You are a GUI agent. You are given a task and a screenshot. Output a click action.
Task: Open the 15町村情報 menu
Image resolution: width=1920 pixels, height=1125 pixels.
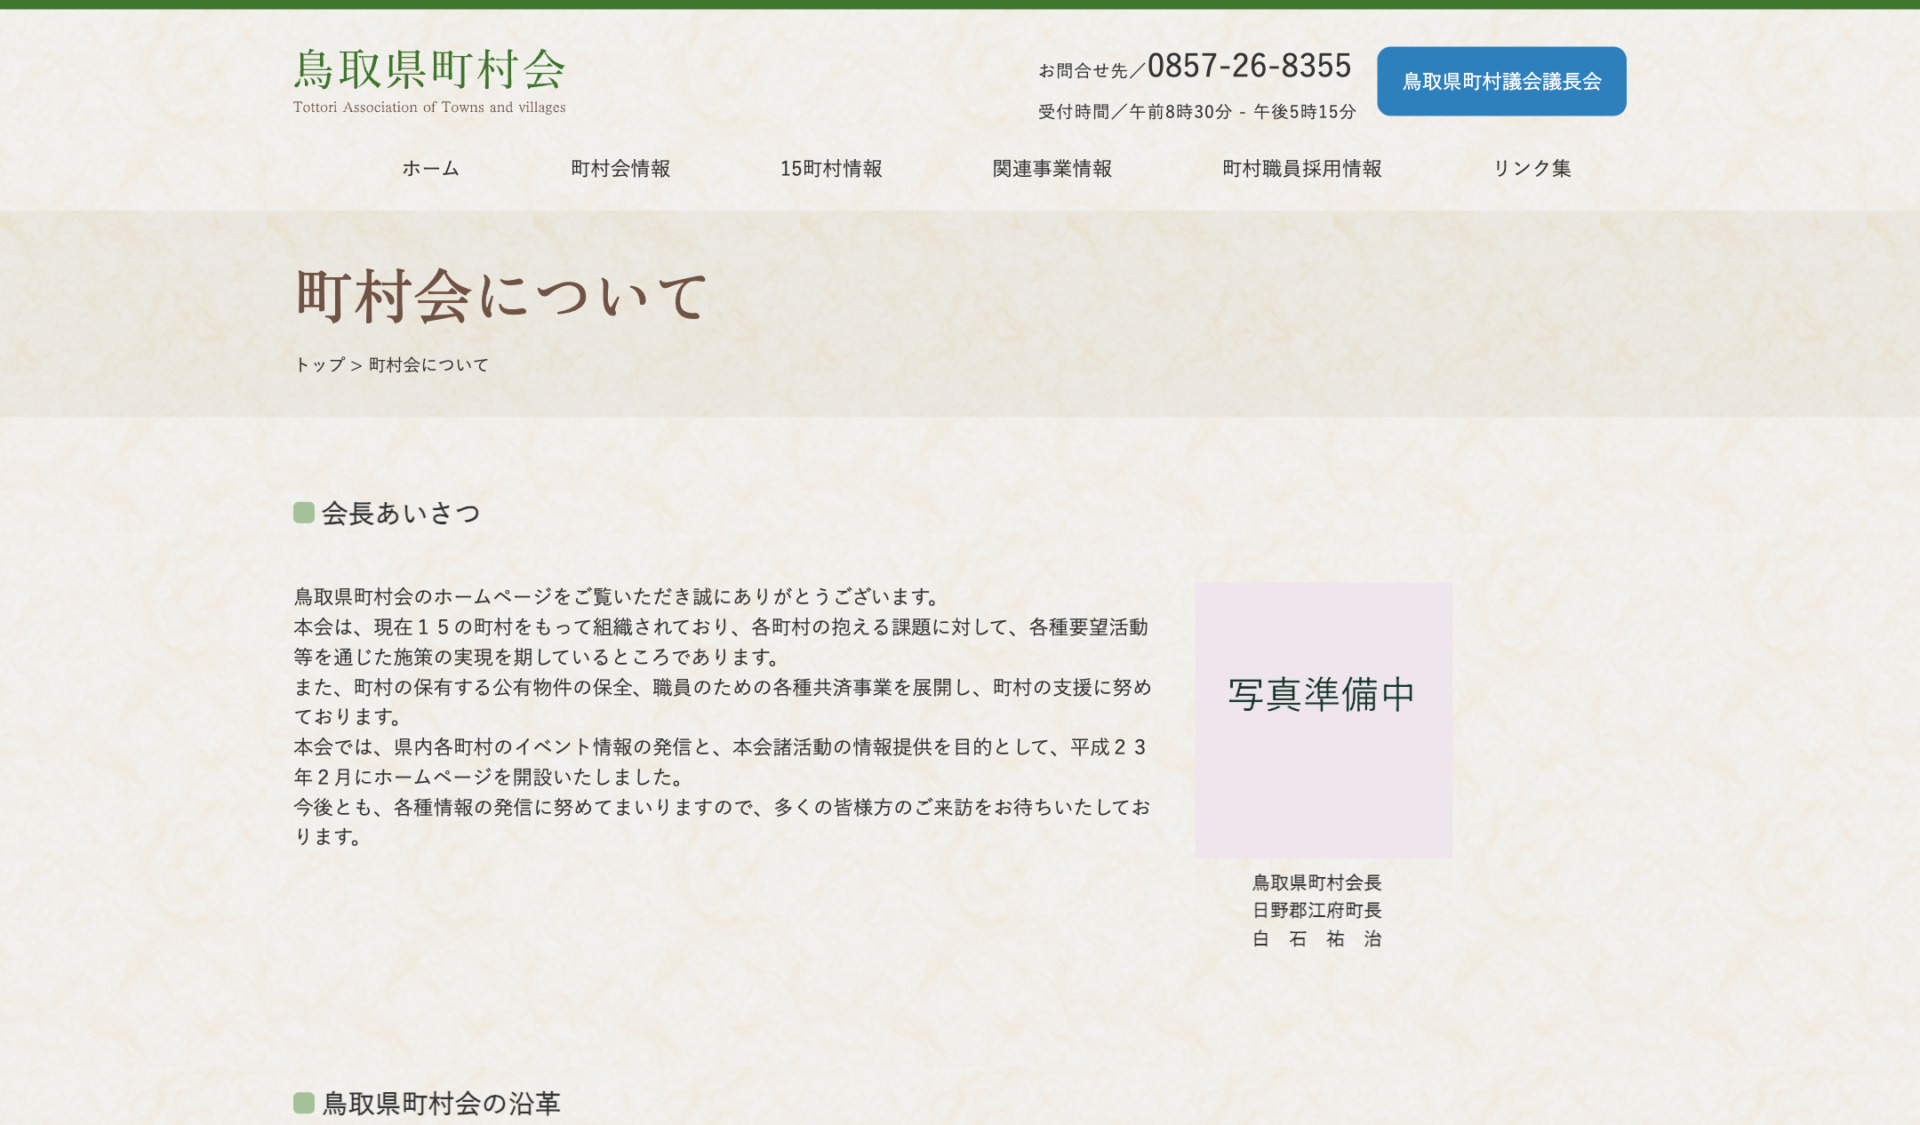(831, 169)
